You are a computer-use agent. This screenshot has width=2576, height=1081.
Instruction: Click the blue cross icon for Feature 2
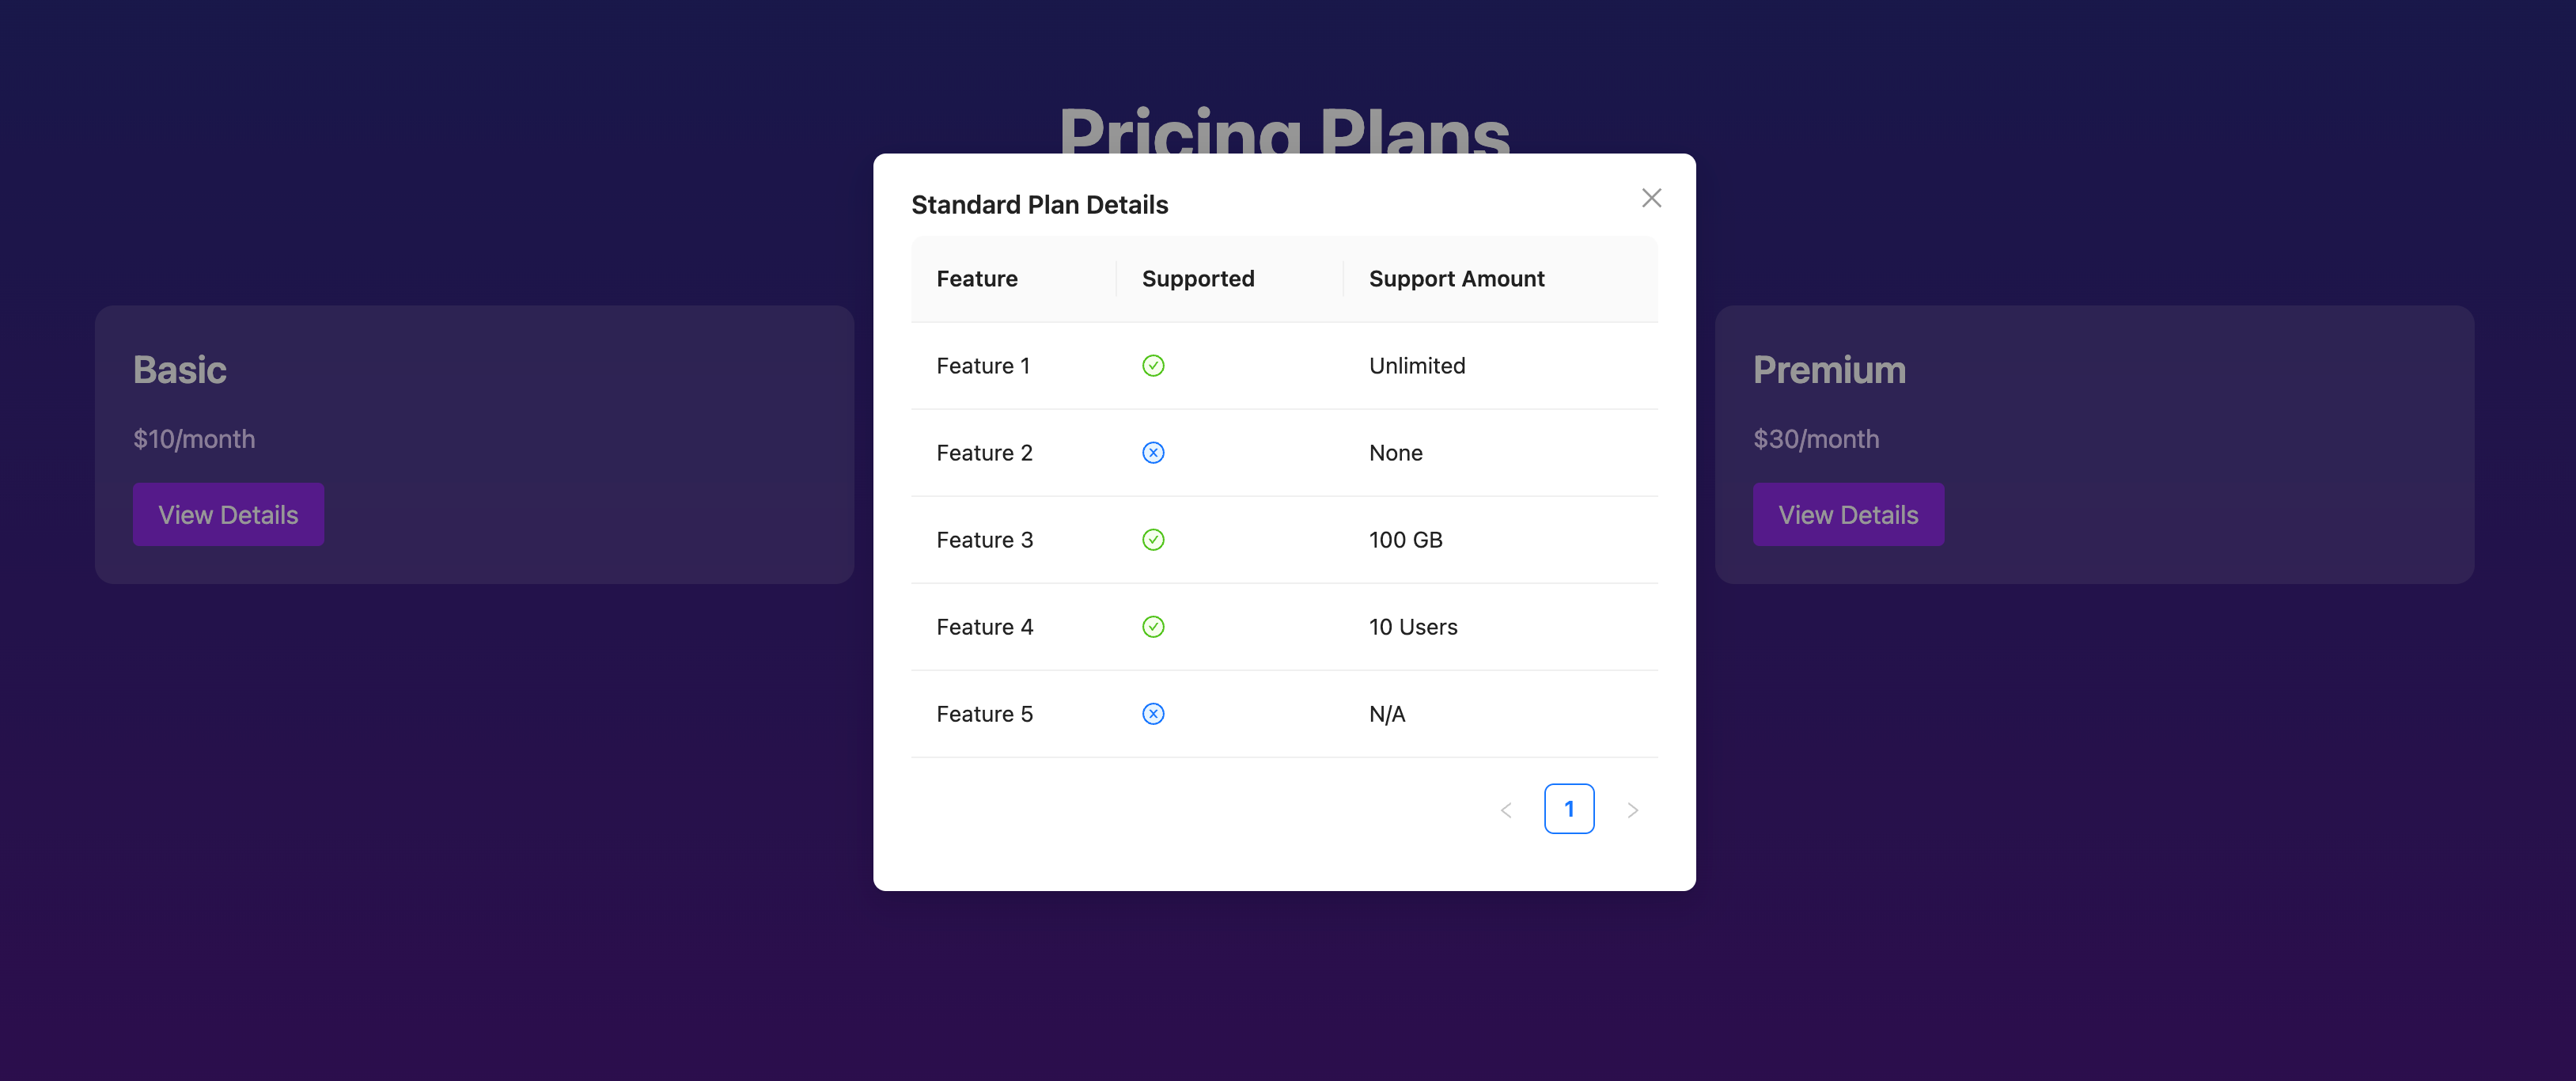[x=1153, y=453]
